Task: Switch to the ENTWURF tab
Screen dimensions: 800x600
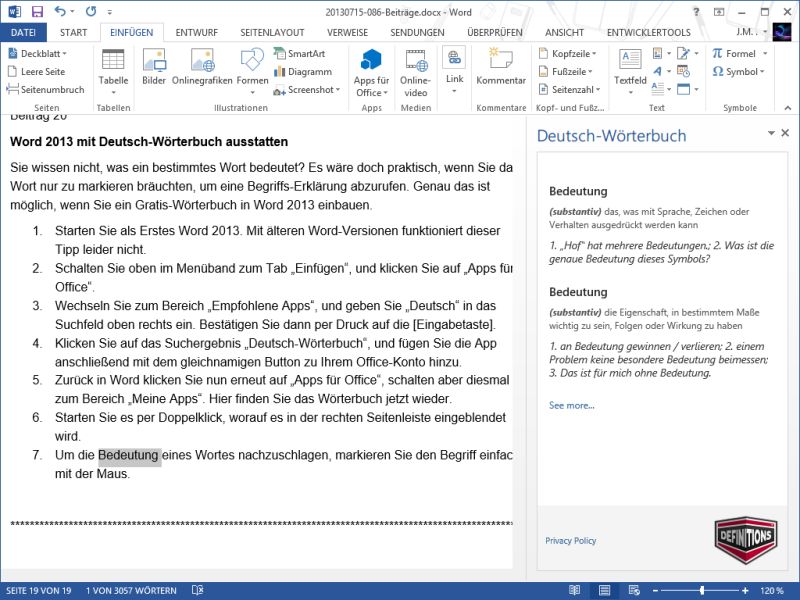Action: (x=196, y=32)
